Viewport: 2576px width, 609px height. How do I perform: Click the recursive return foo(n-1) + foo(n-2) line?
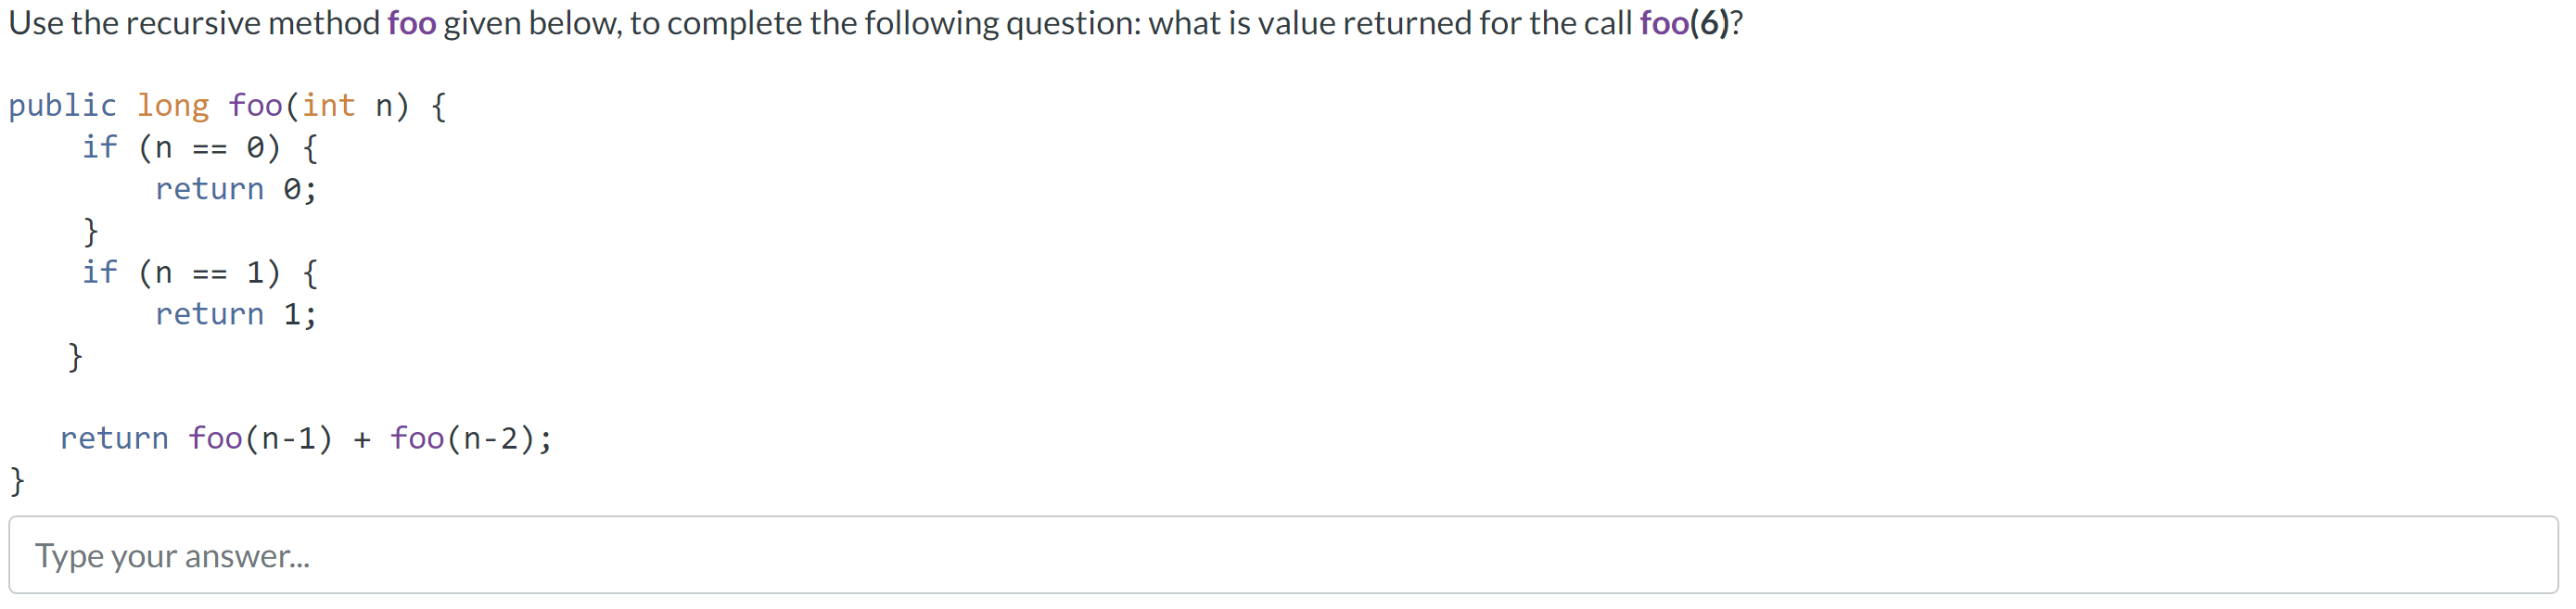tap(300, 437)
